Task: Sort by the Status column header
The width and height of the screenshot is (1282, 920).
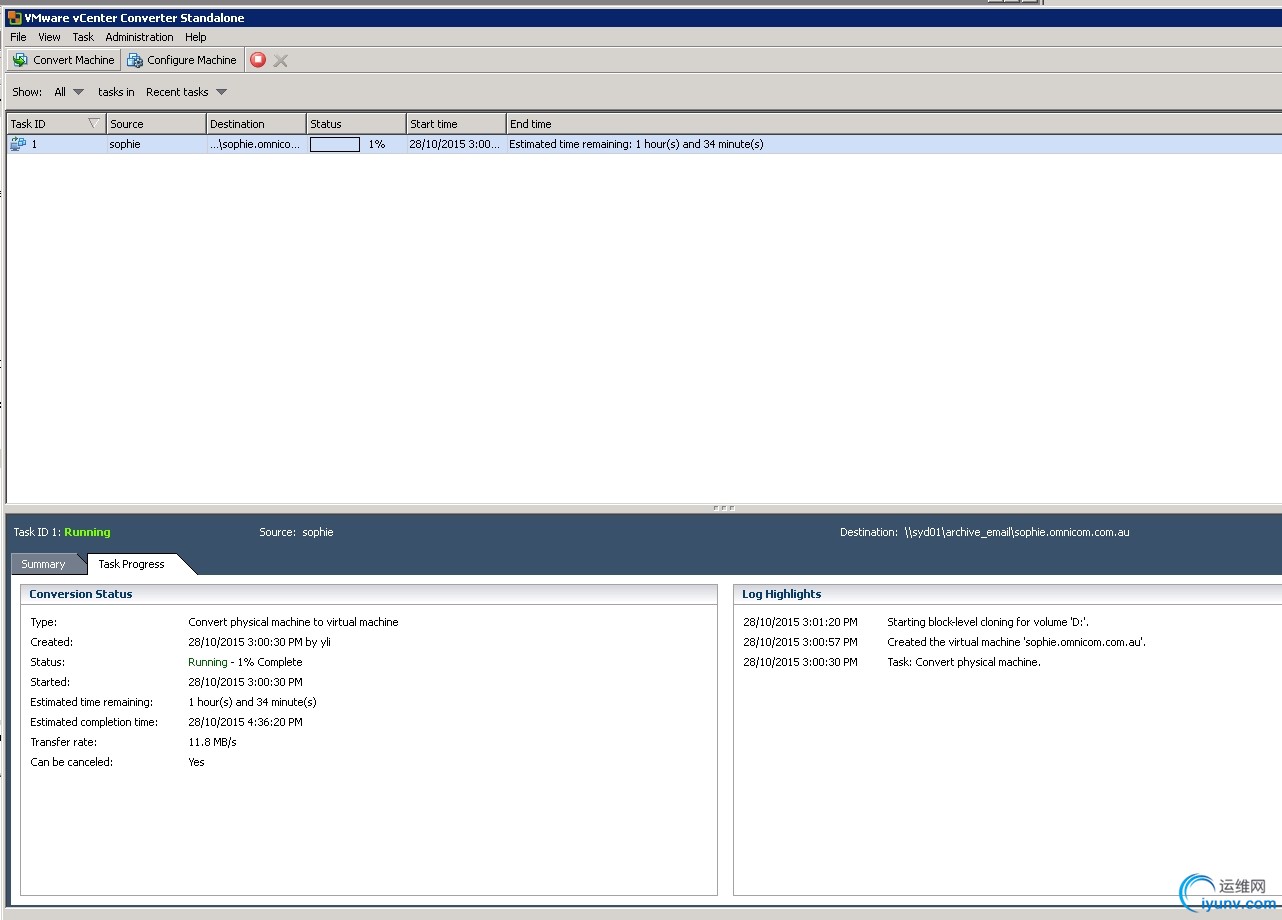Action: (356, 124)
